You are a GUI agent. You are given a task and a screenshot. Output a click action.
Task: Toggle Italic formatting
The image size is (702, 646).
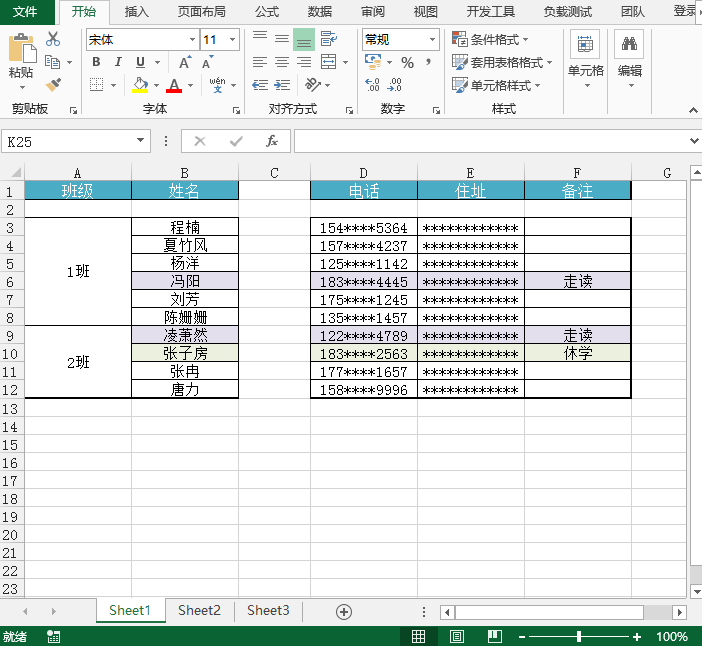pyautogui.click(x=118, y=62)
